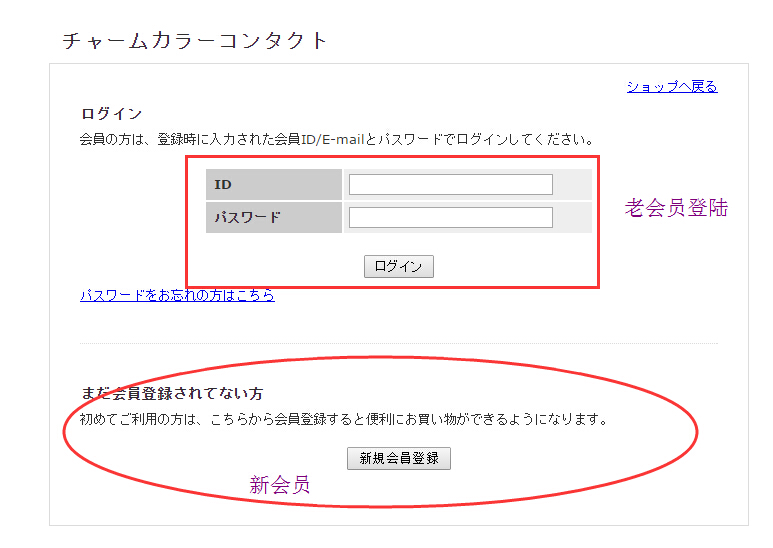This screenshot has height=548, width=773.
Task: Select the ログイン section heading
Action: (x=111, y=114)
